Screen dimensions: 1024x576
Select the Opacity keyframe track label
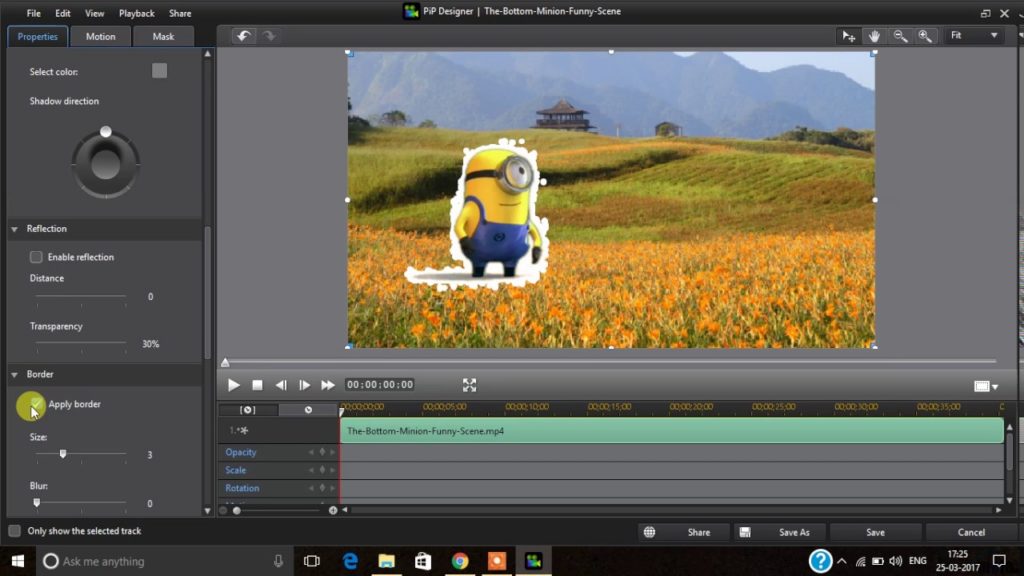coord(241,452)
